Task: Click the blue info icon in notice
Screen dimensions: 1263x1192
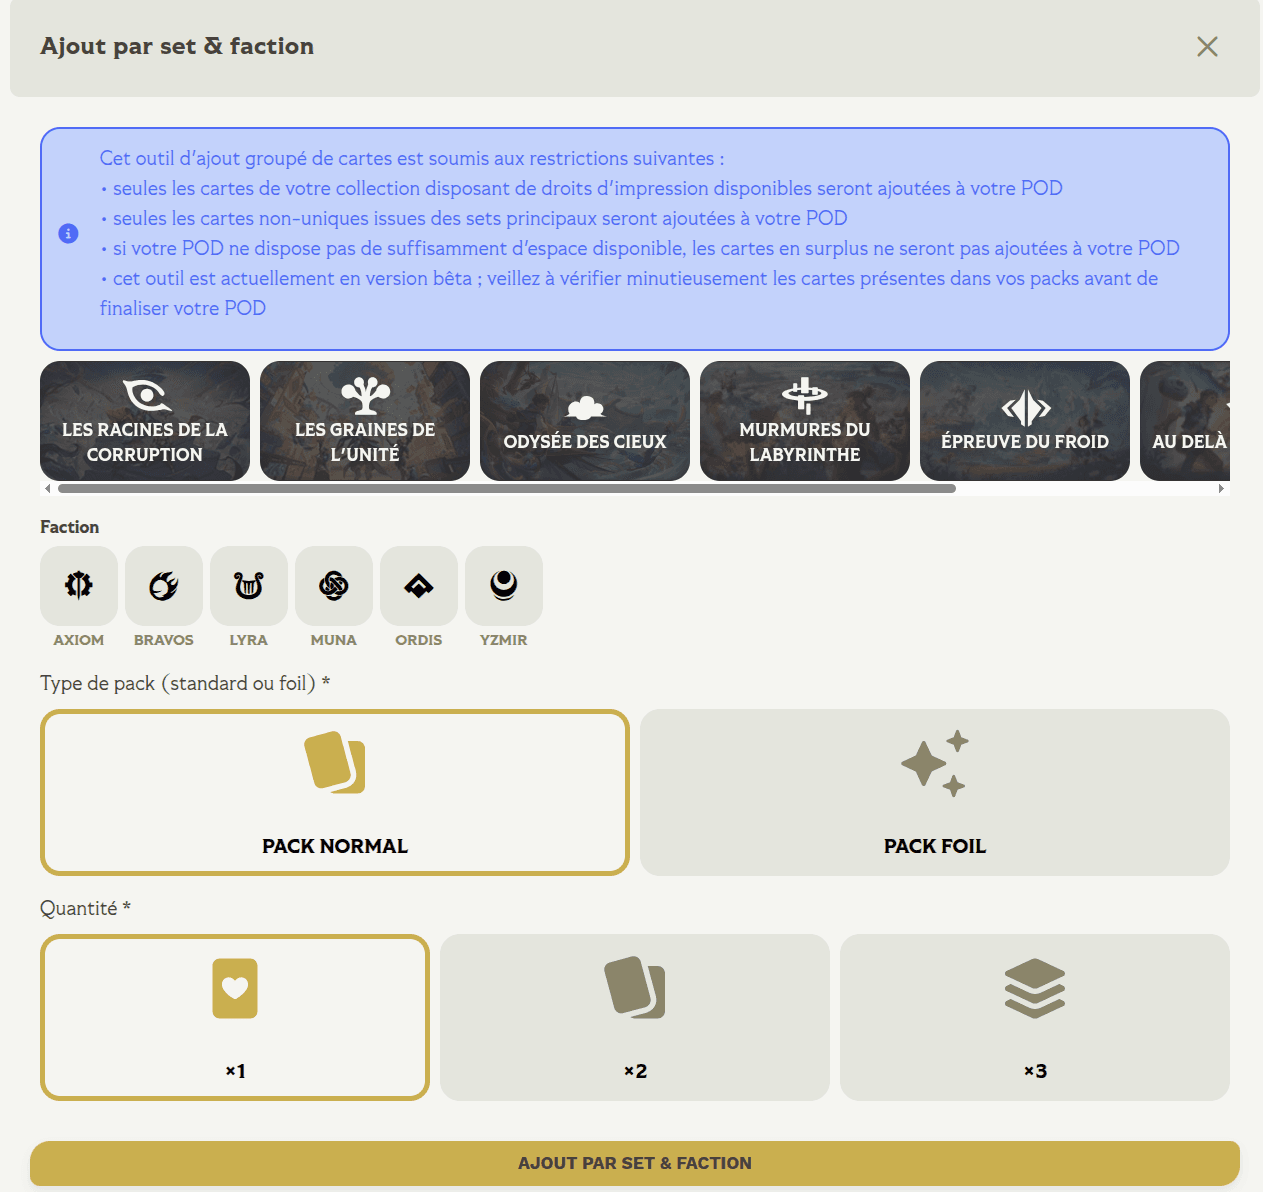Action: coord(69,234)
